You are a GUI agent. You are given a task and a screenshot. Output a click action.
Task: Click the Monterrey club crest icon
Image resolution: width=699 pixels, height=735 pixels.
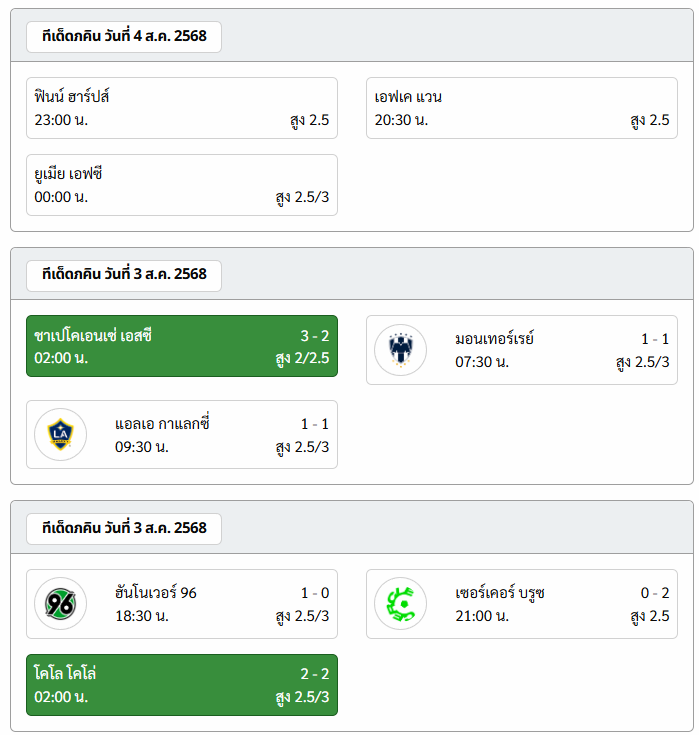click(400, 350)
